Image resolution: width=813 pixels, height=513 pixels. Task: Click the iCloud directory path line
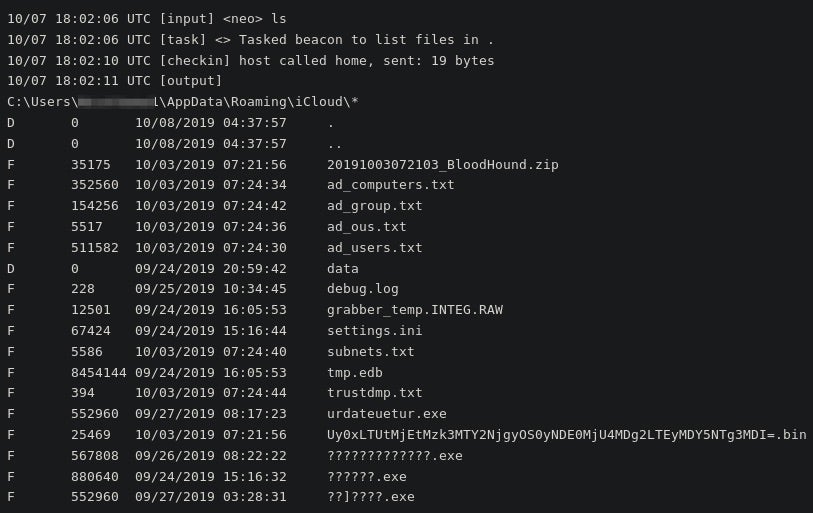point(182,102)
